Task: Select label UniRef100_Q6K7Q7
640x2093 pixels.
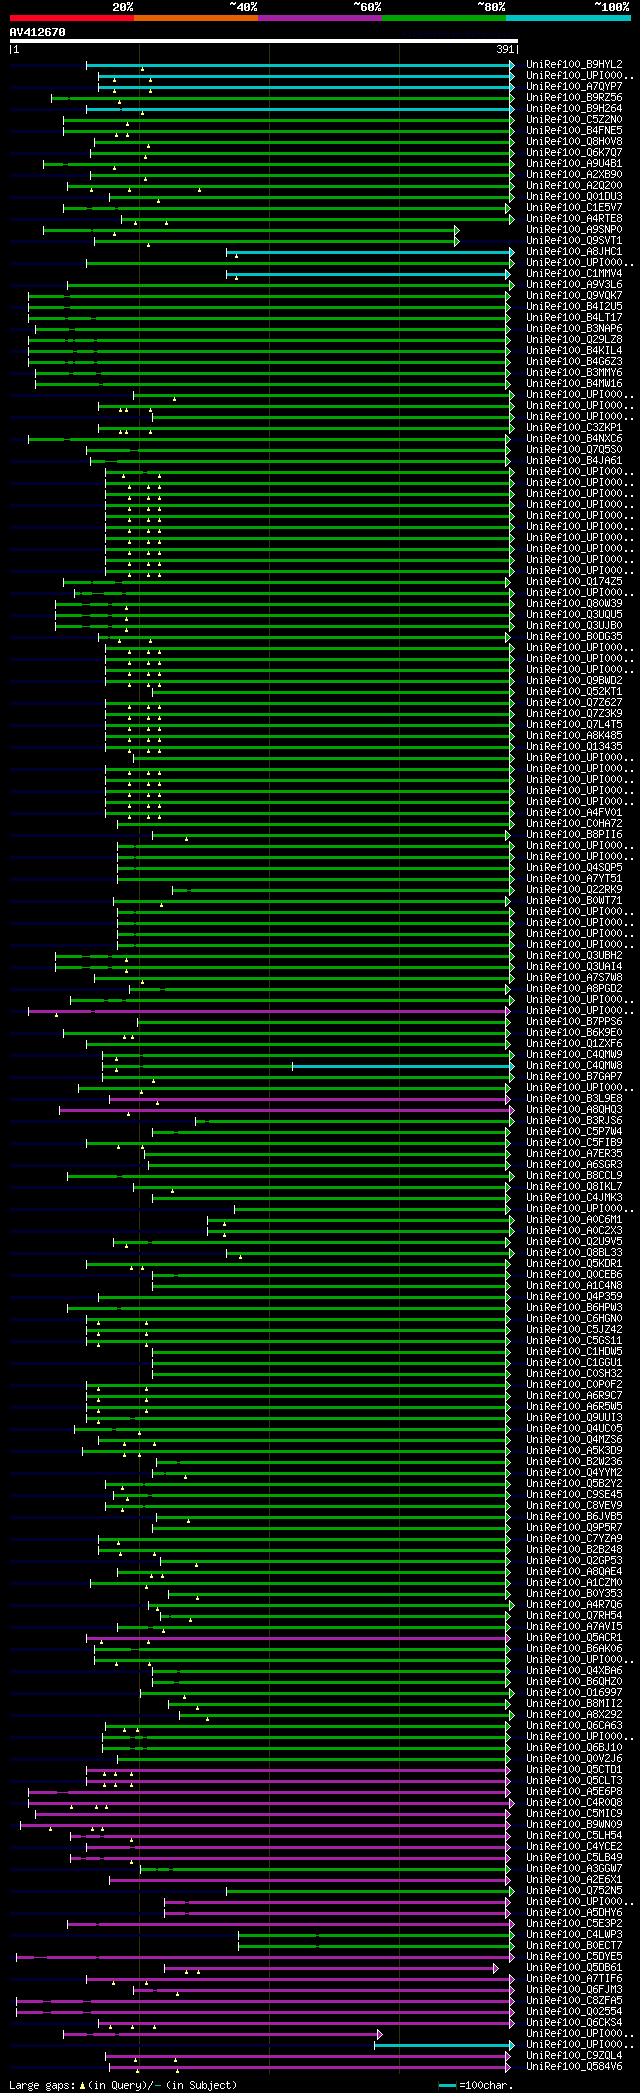Action: tap(574, 153)
